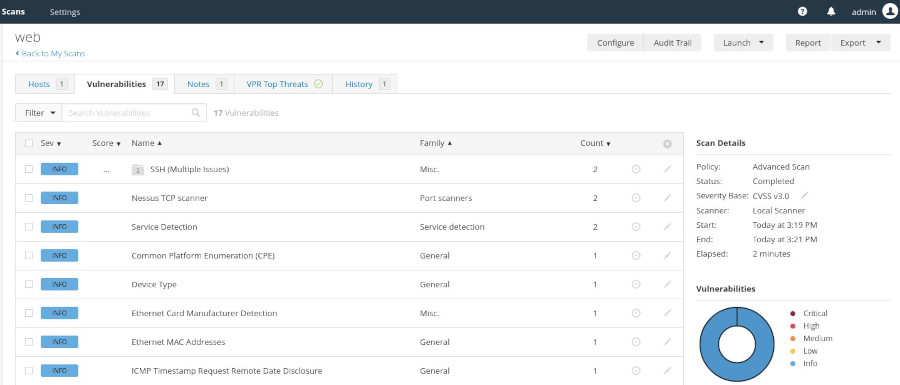Open the help question mark icon
Viewport: 900px width, 385px height.
(x=802, y=11)
